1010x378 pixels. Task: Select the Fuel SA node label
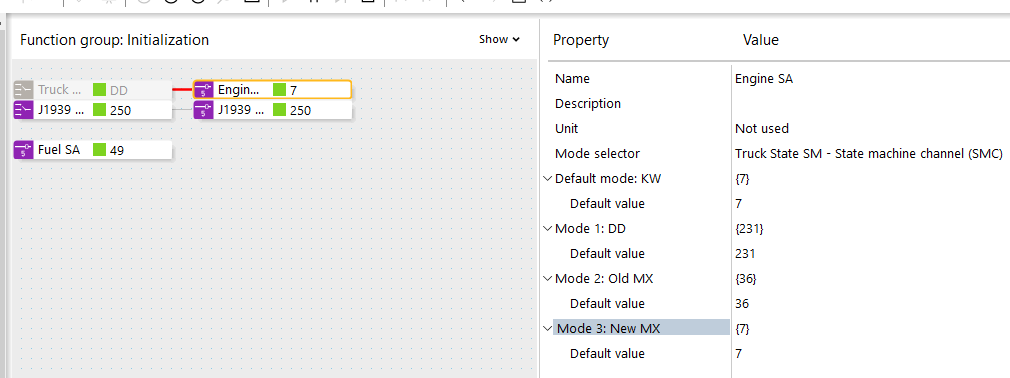point(59,150)
